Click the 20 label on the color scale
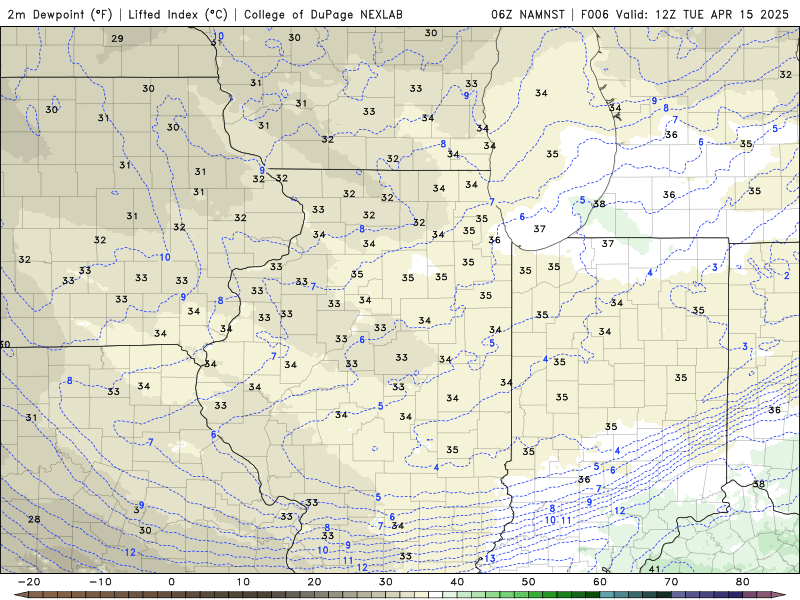Image resolution: width=800 pixels, height=600 pixels. pyautogui.click(x=314, y=582)
